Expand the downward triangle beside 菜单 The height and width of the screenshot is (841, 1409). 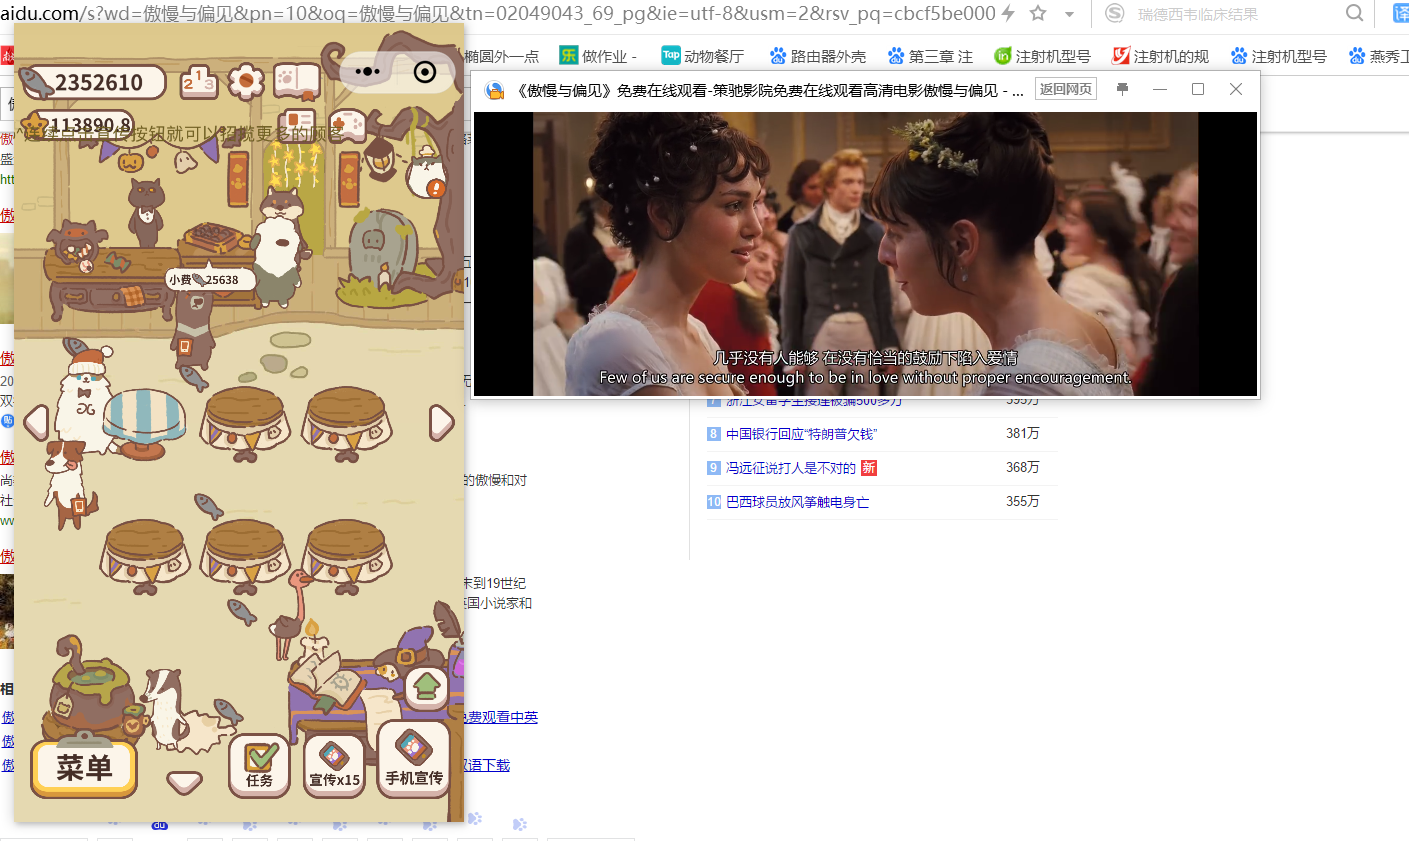[184, 781]
